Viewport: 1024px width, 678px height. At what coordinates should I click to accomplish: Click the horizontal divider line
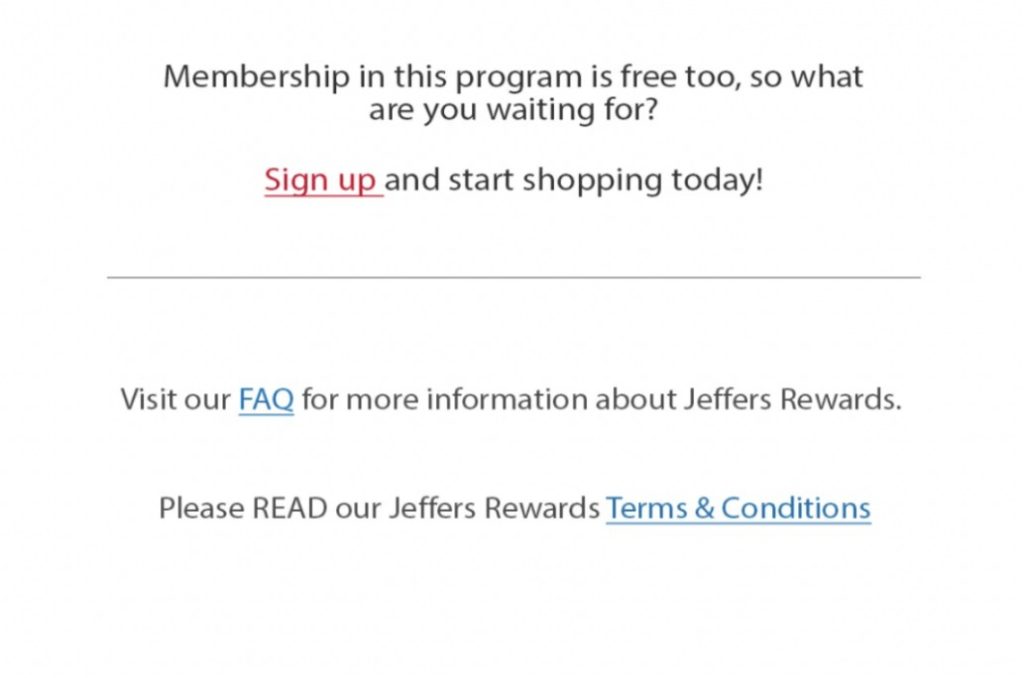[514, 278]
